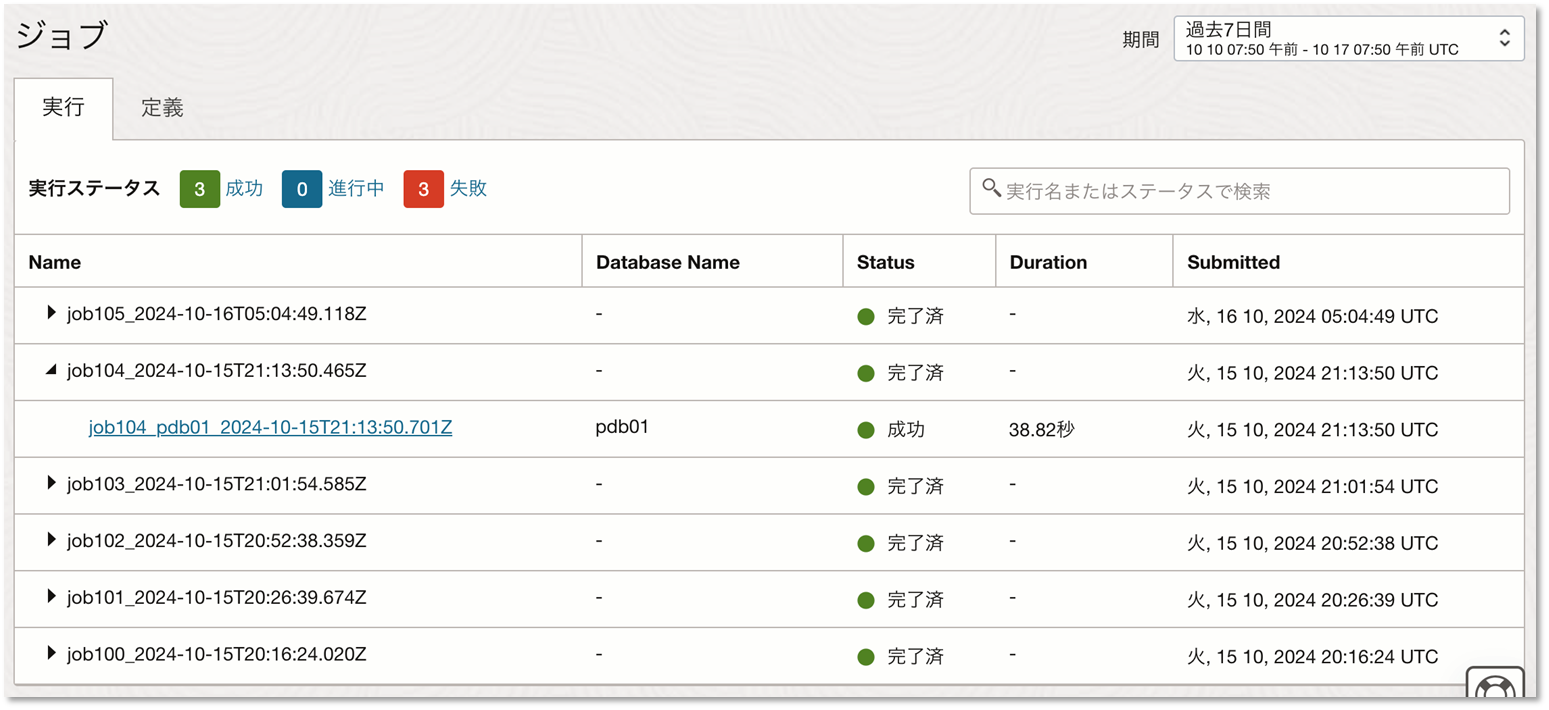Click the red 3 failed count badge

[423, 189]
